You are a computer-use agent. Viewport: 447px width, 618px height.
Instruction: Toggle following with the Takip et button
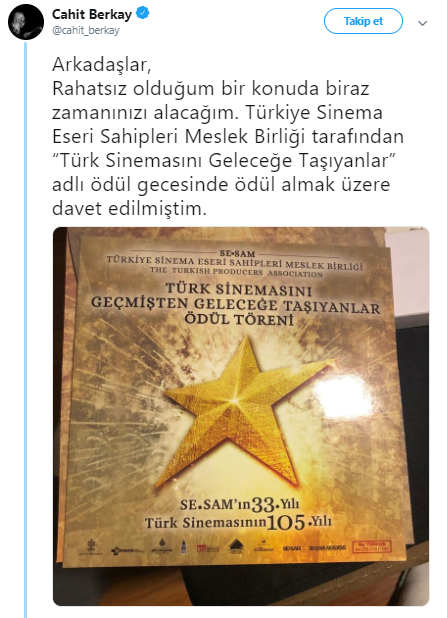coord(363,21)
